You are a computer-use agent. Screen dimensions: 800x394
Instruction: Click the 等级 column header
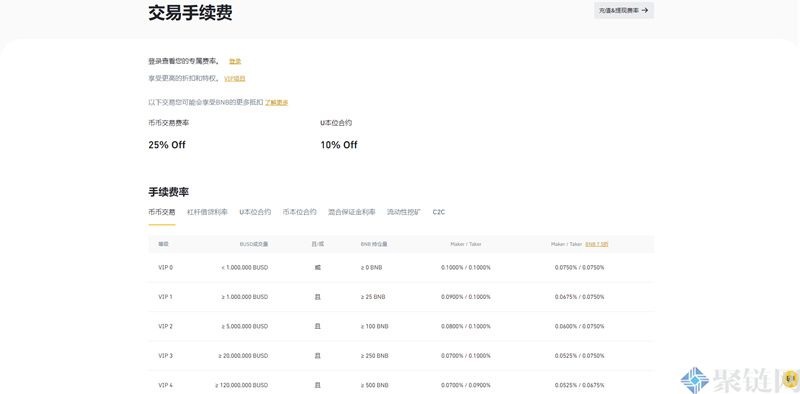pyautogui.click(x=163, y=244)
